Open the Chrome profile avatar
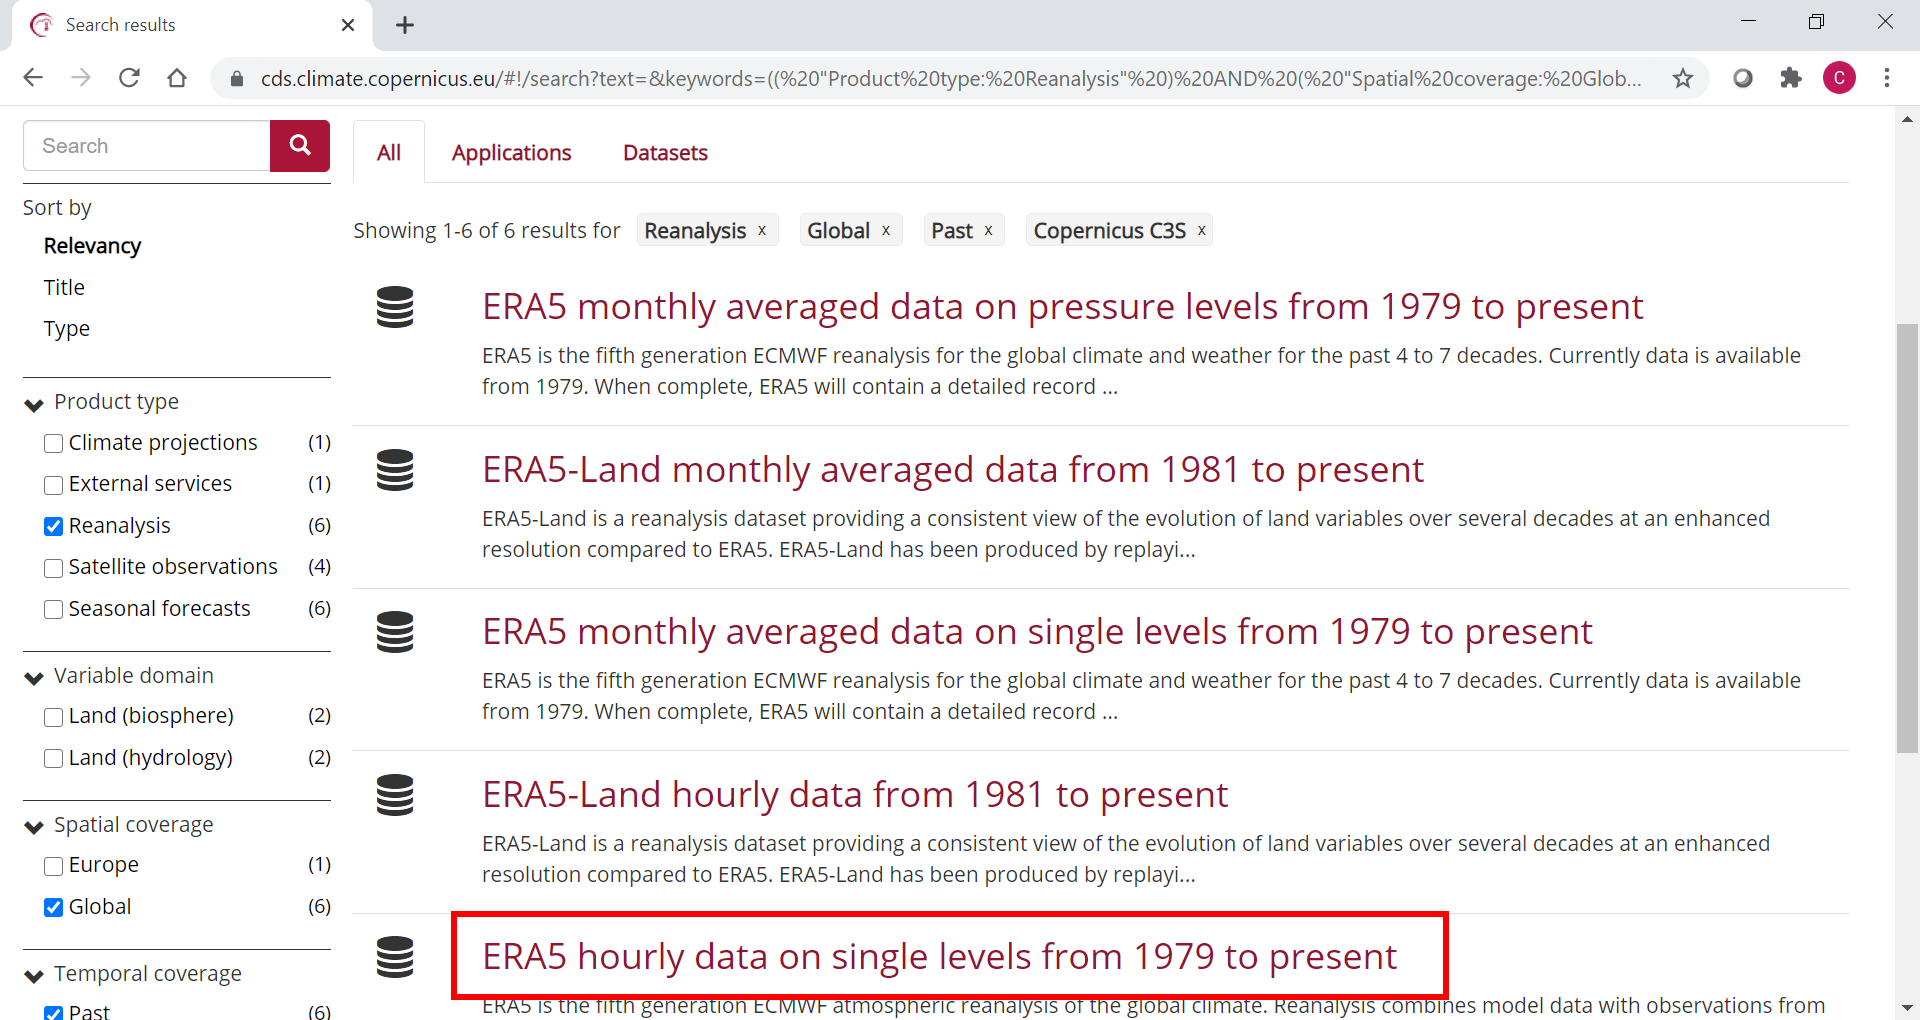 tap(1839, 78)
